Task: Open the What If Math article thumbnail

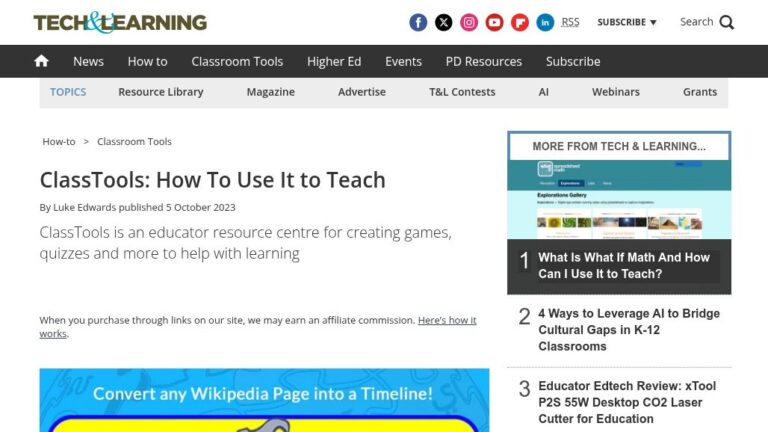Action: pyautogui.click(x=619, y=199)
